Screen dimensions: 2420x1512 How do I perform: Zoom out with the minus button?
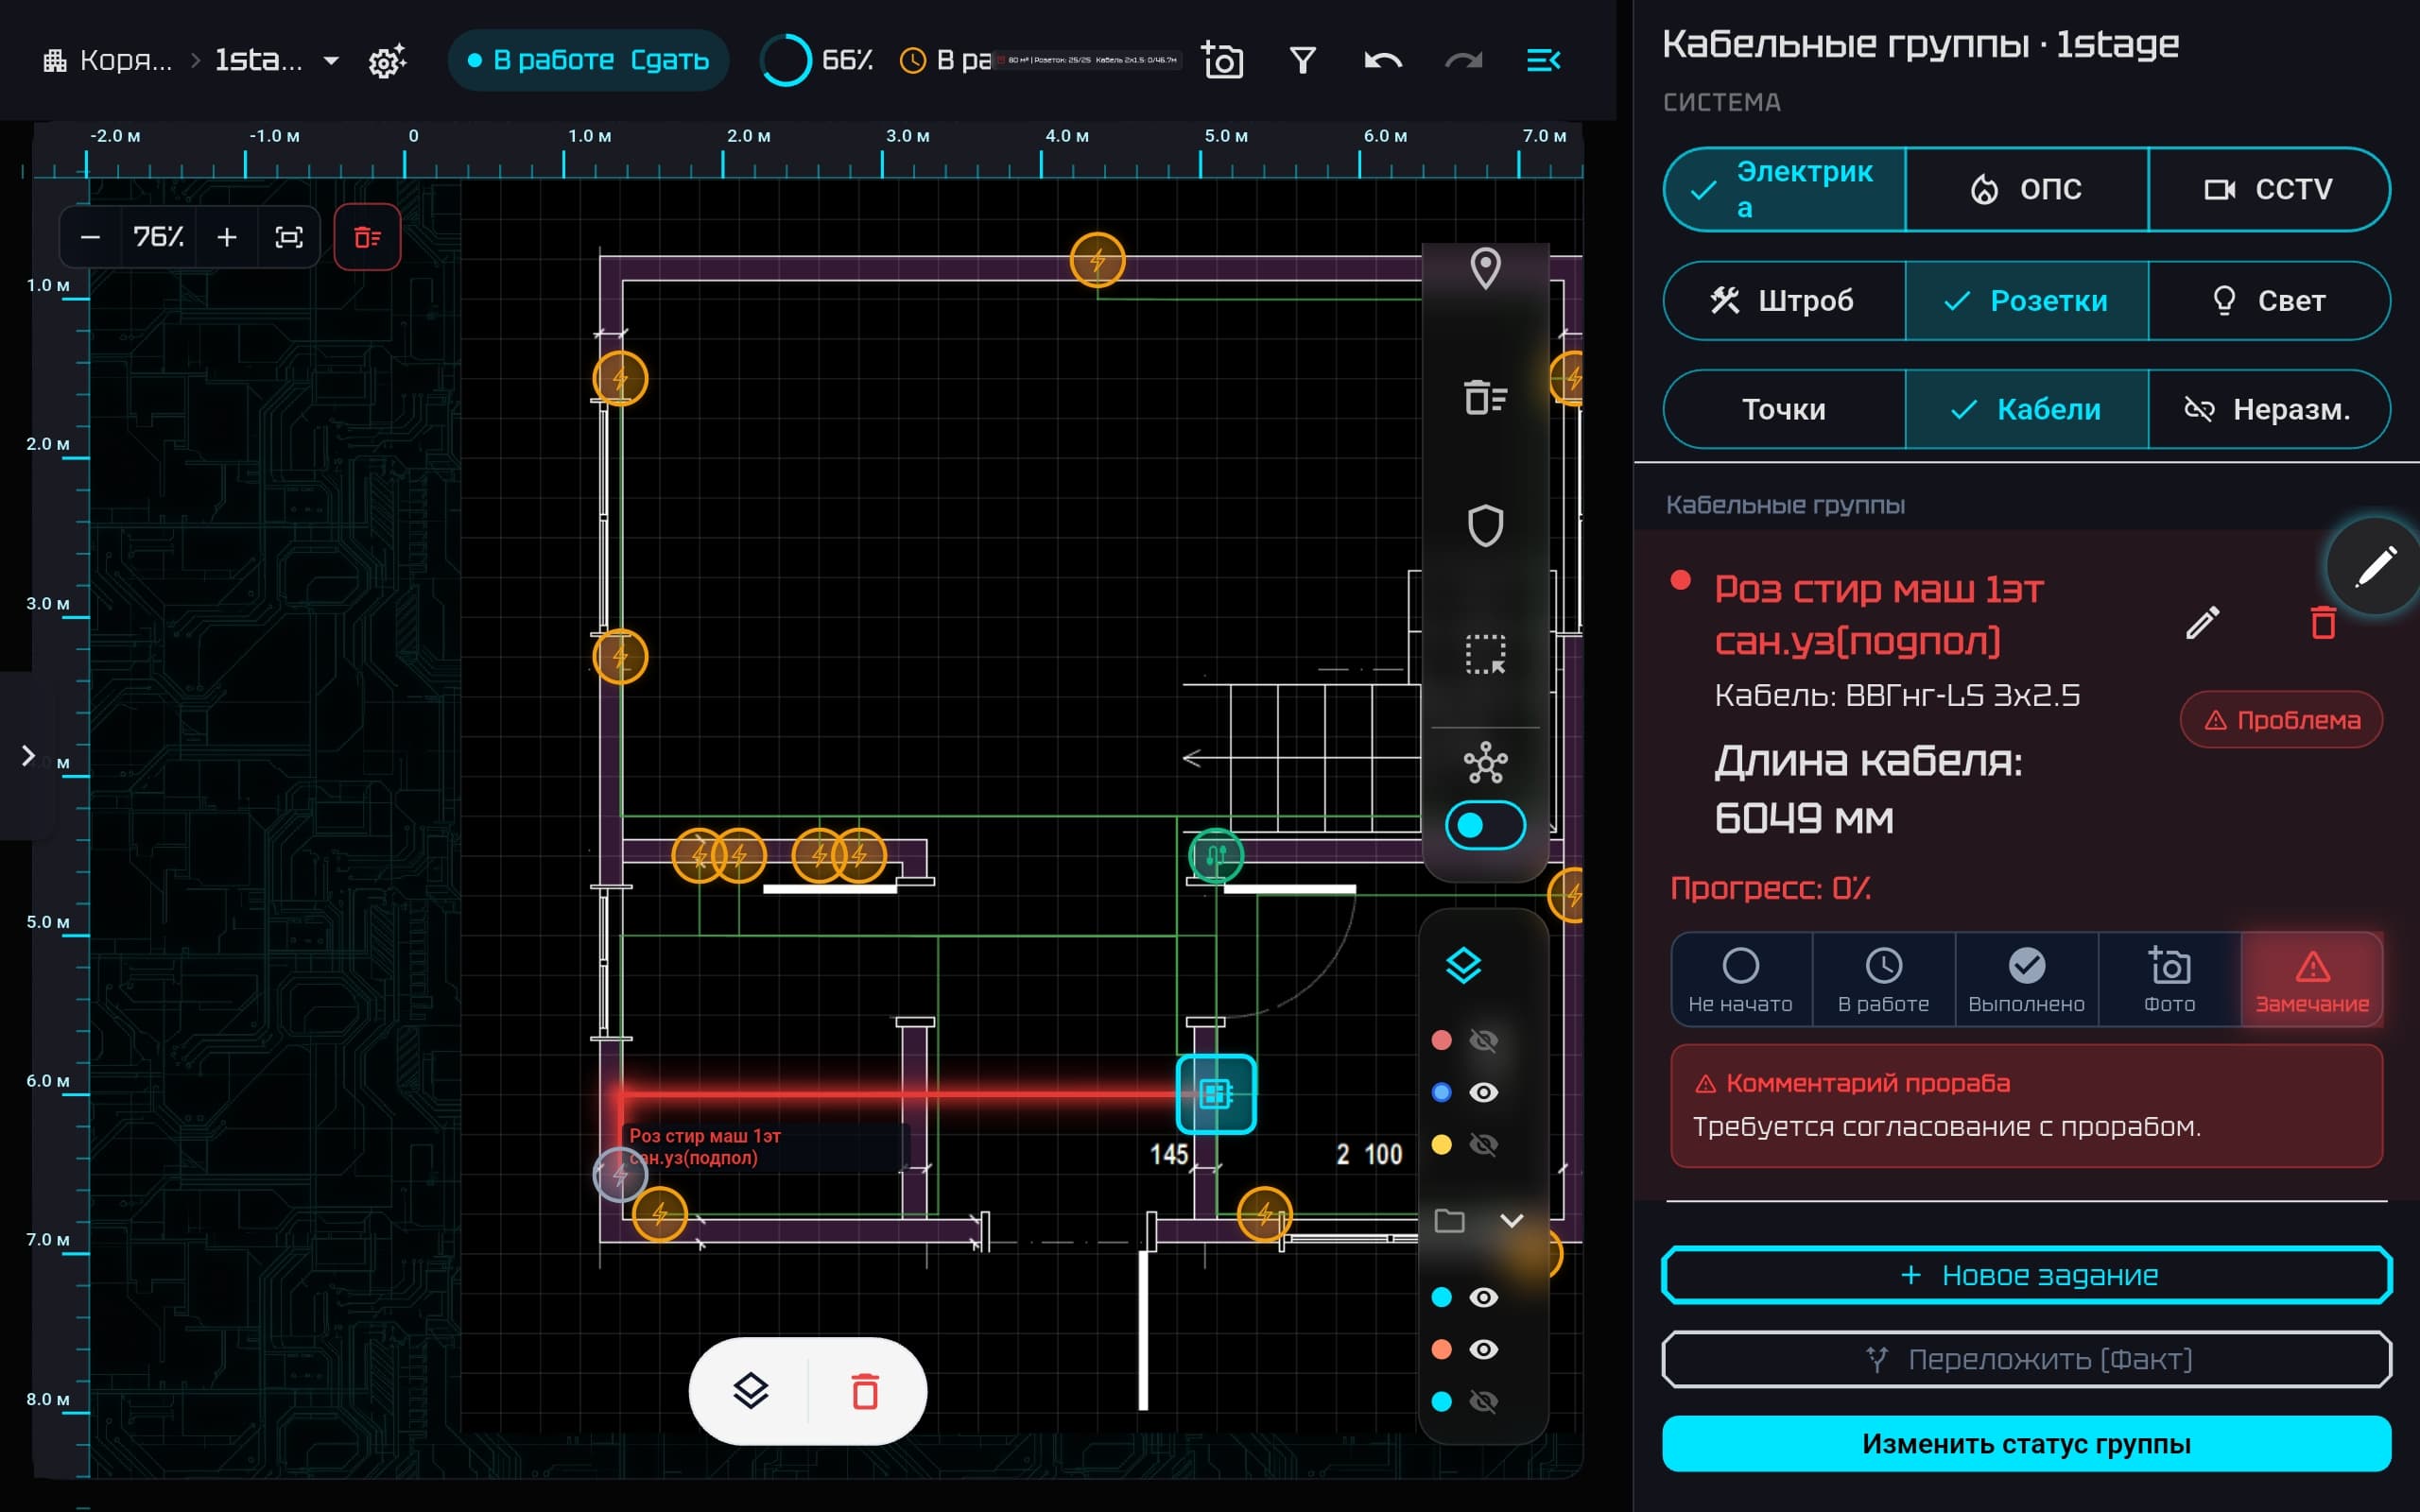pyautogui.click(x=90, y=237)
